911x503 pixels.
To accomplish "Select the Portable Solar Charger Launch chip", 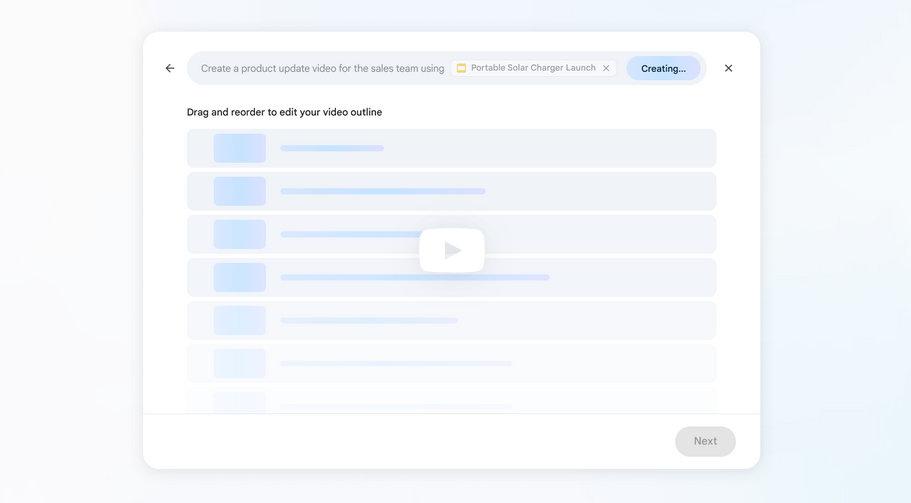I will pos(533,68).
